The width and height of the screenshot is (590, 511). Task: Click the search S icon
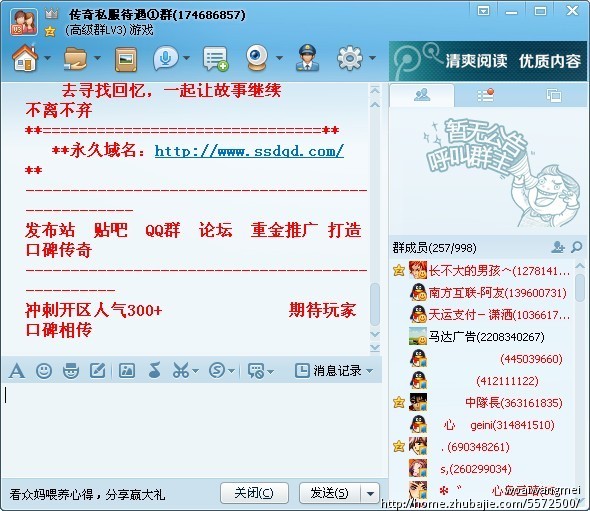click(x=217, y=371)
